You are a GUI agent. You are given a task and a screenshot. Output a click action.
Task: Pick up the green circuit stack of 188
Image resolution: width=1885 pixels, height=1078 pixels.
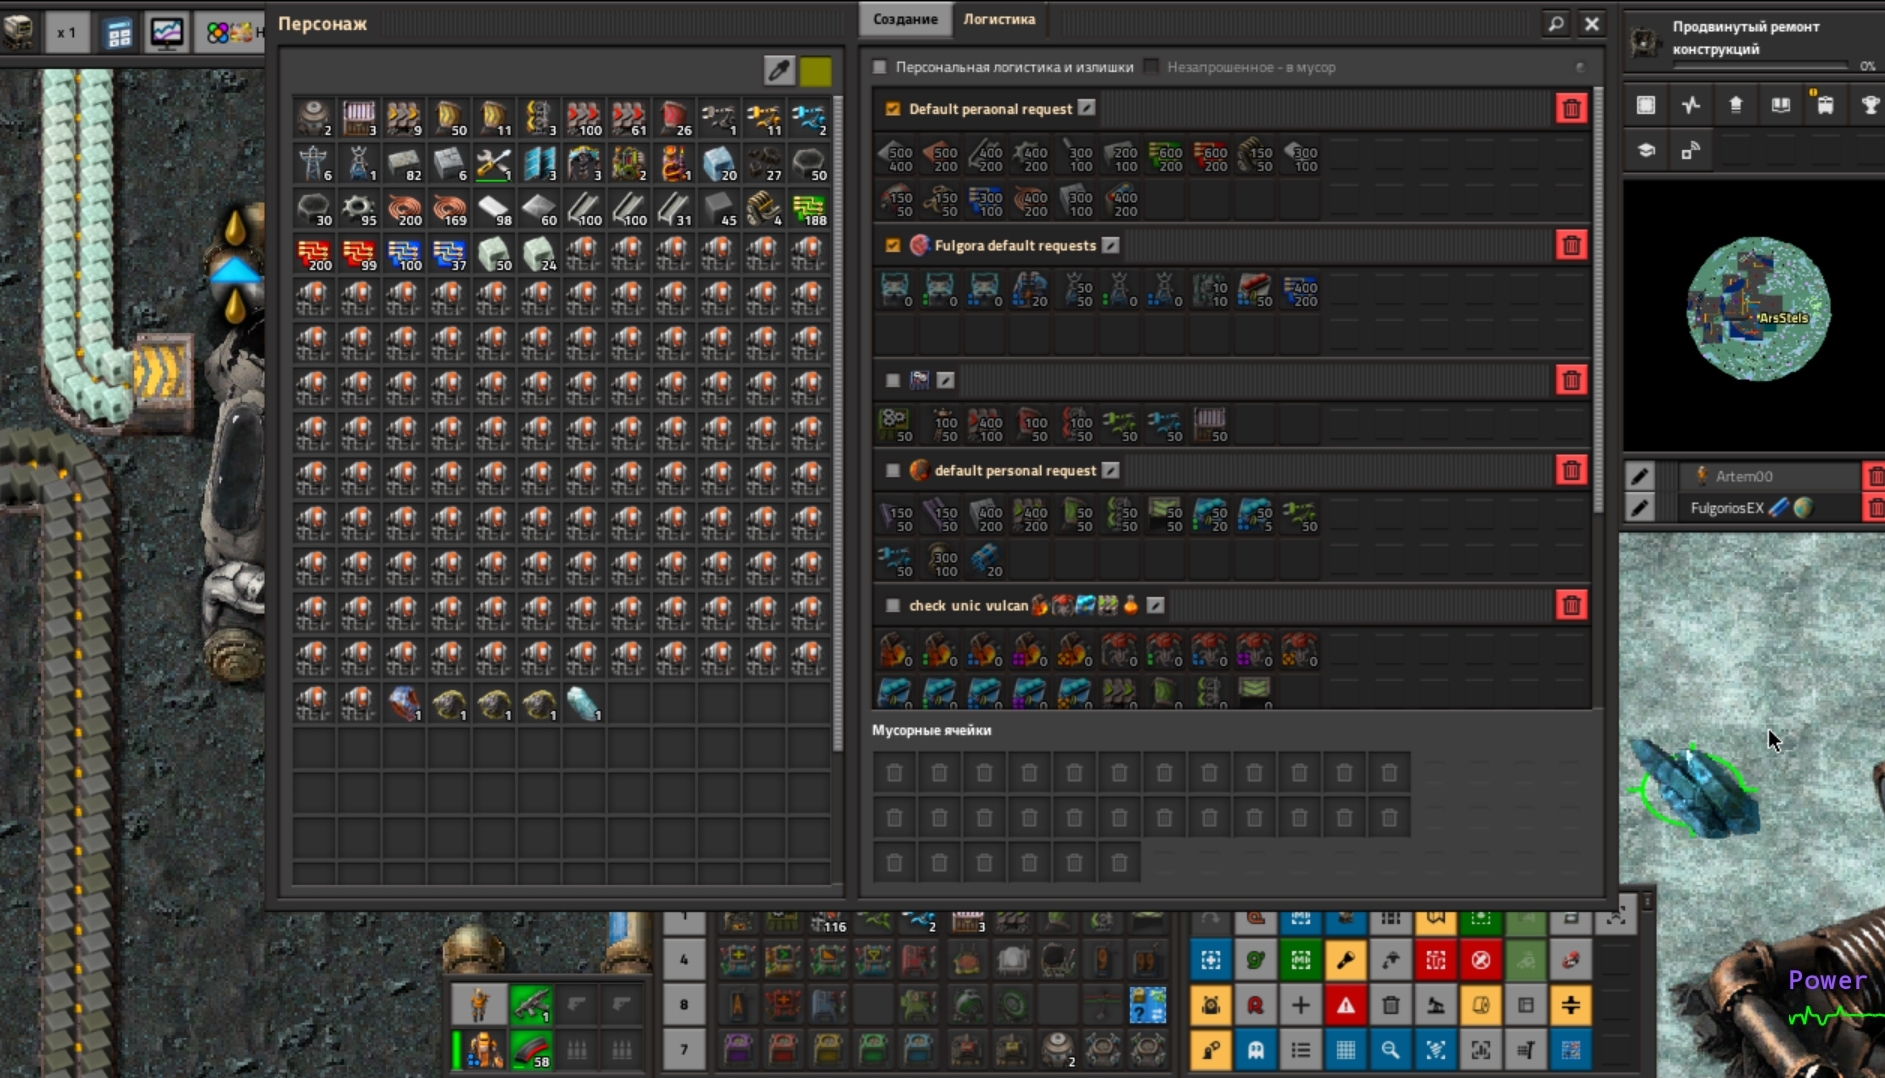point(808,209)
